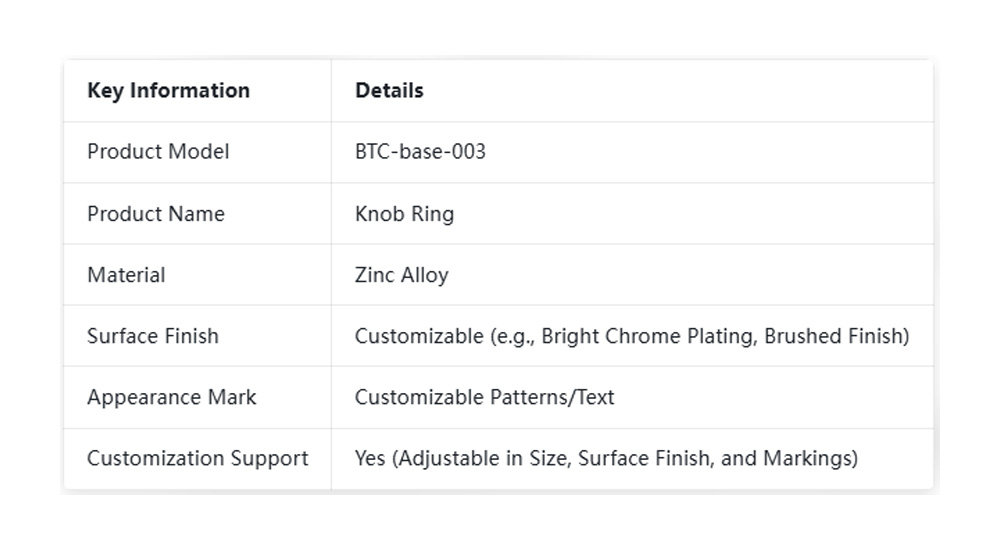Select the "Product Name" label cell
Image resolution: width=1000 pixels, height=550 pixels.
[x=156, y=214]
